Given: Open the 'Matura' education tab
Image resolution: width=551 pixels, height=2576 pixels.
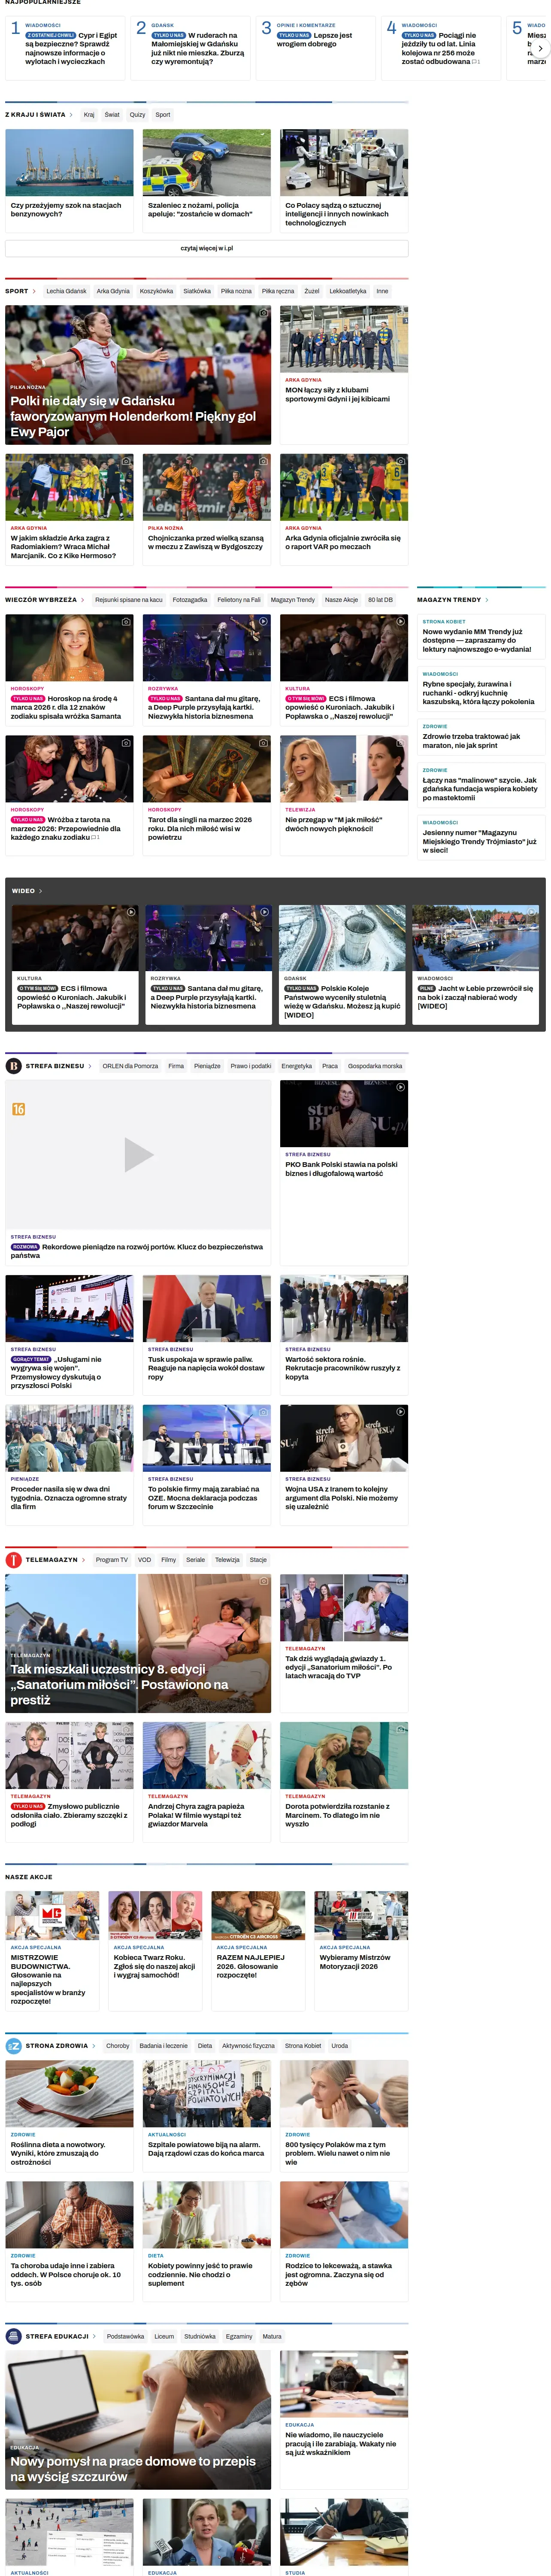Looking at the screenshot, I should [272, 2337].
